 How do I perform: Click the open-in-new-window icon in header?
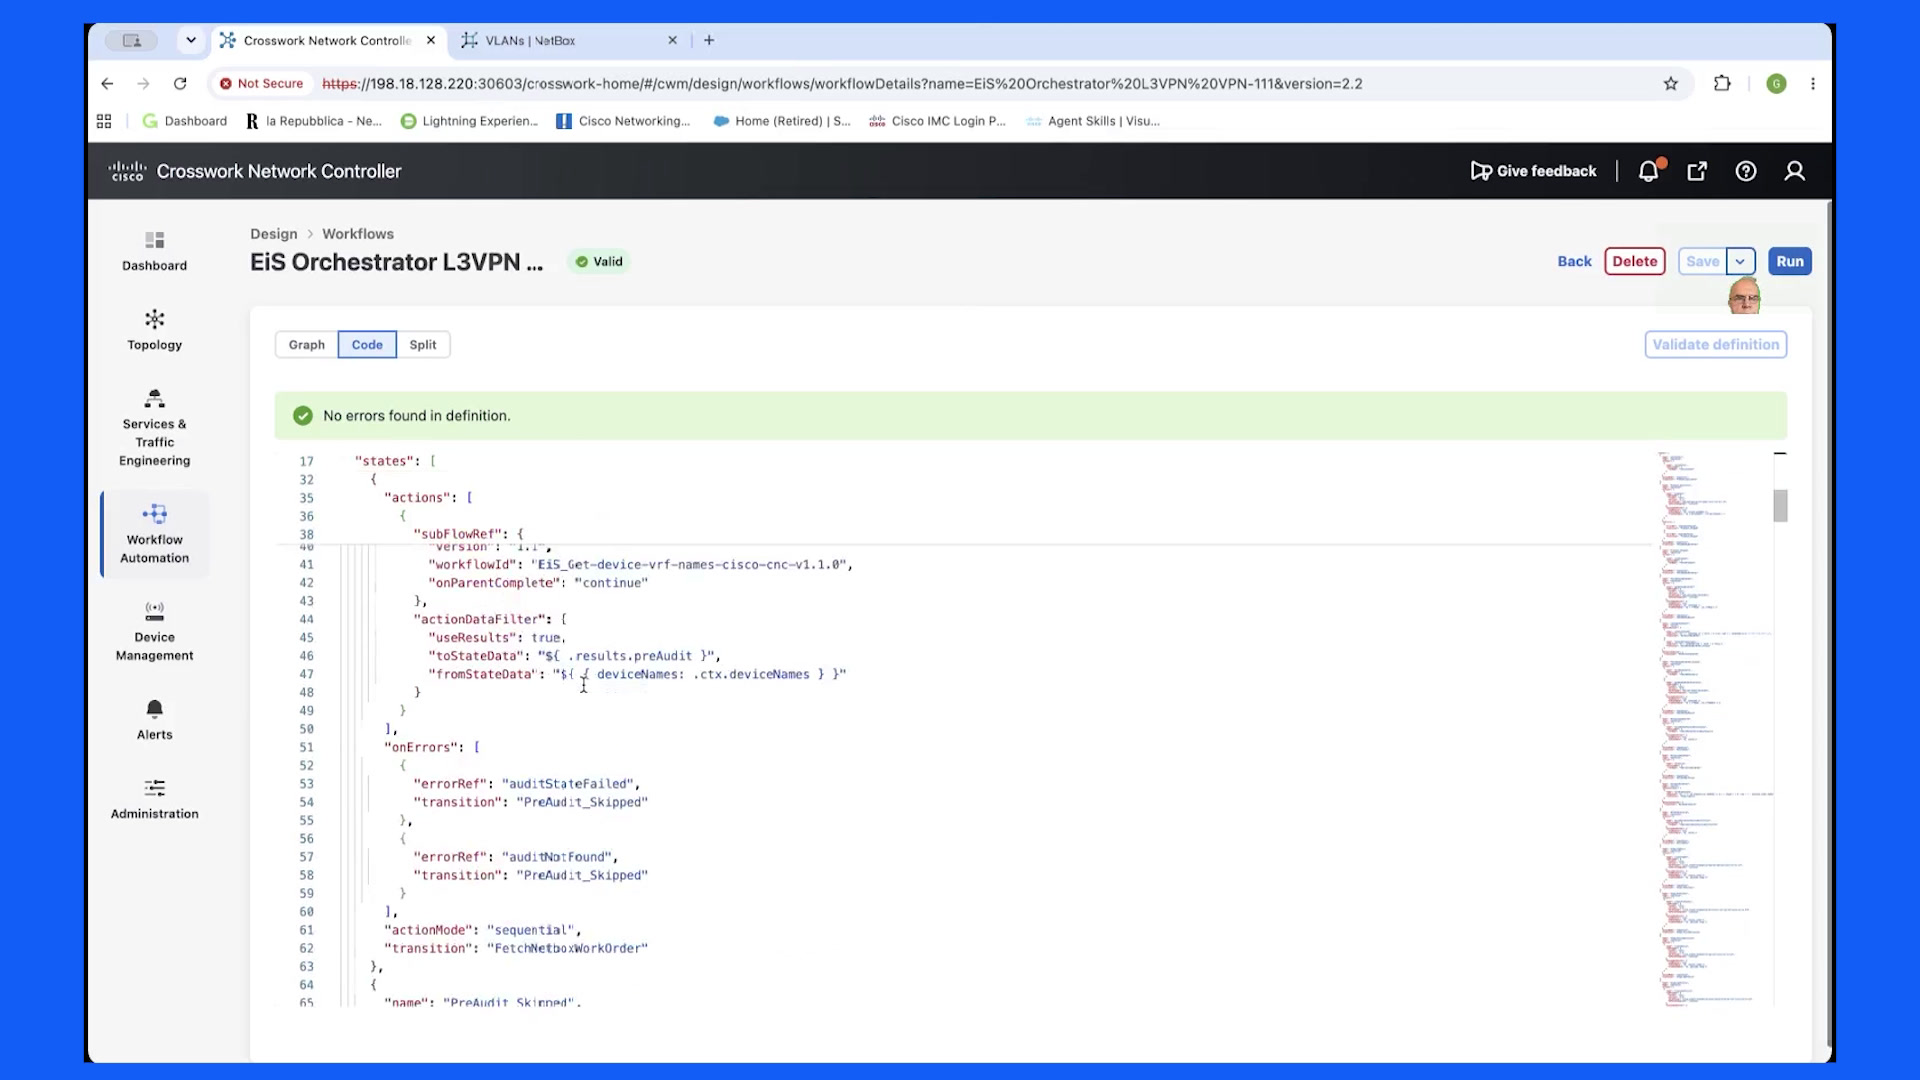pos(1697,171)
